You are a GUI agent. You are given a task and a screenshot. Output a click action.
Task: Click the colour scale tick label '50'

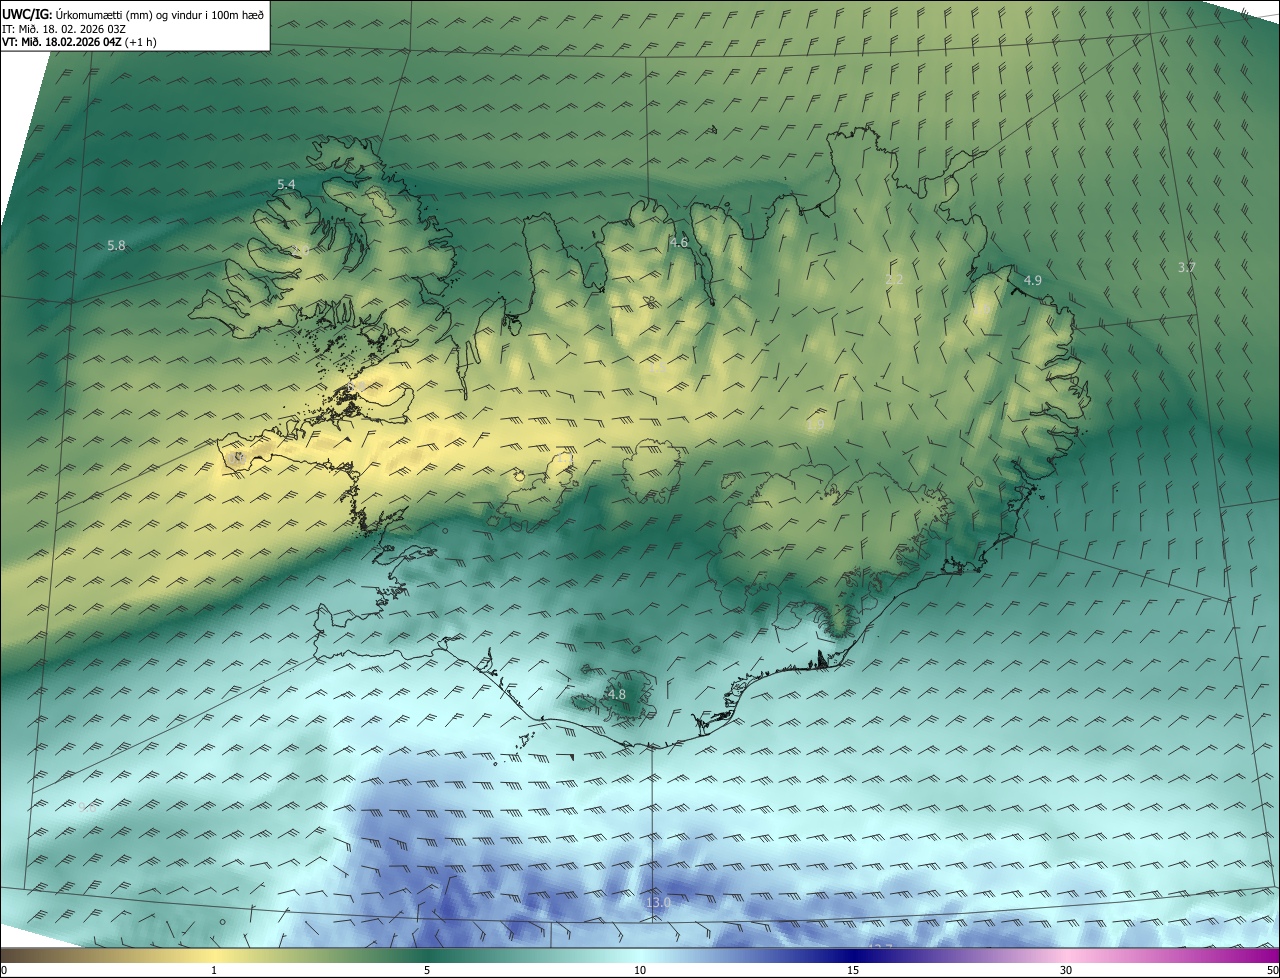click(1272, 970)
